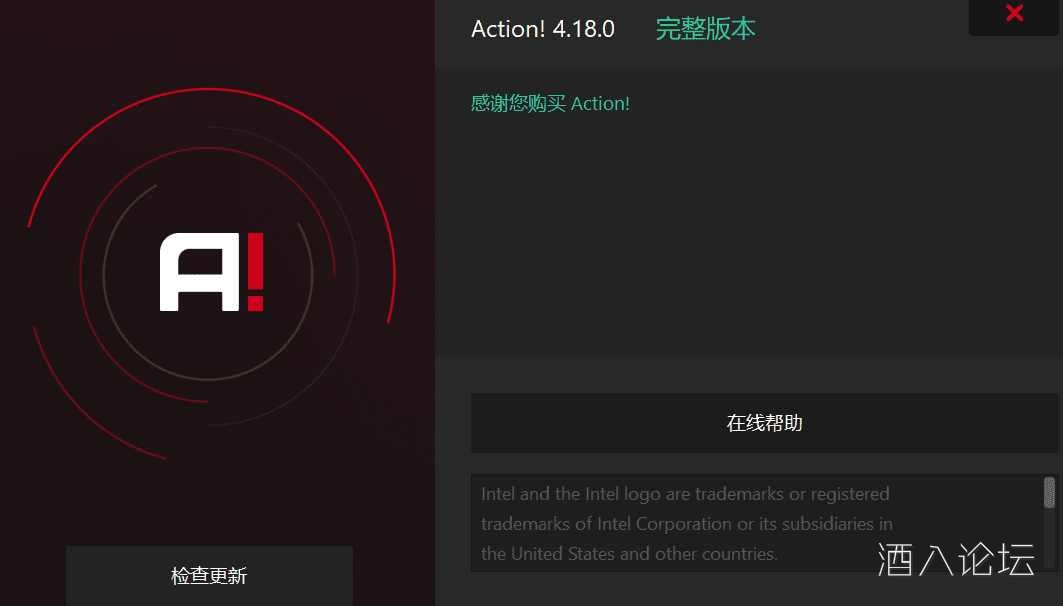The width and height of the screenshot is (1063, 606).
Task: Click the 'trademarks of Intel Corporation' line
Action: (x=686, y=524)
